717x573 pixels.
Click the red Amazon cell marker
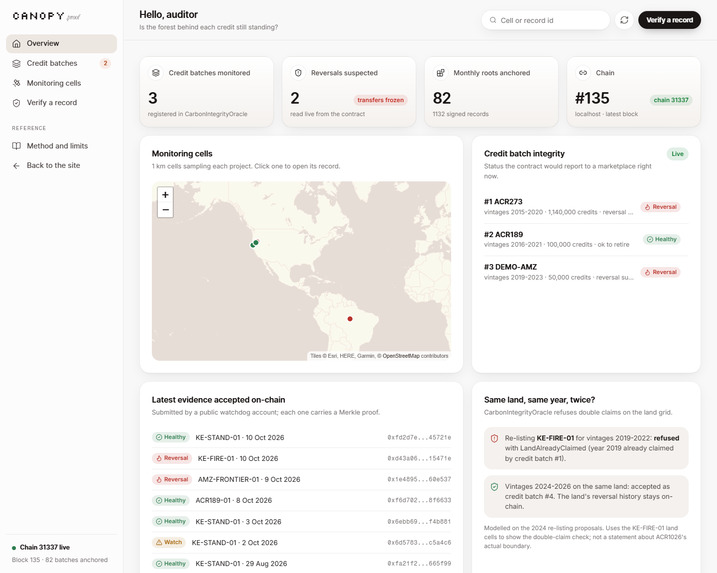[350, 319]
